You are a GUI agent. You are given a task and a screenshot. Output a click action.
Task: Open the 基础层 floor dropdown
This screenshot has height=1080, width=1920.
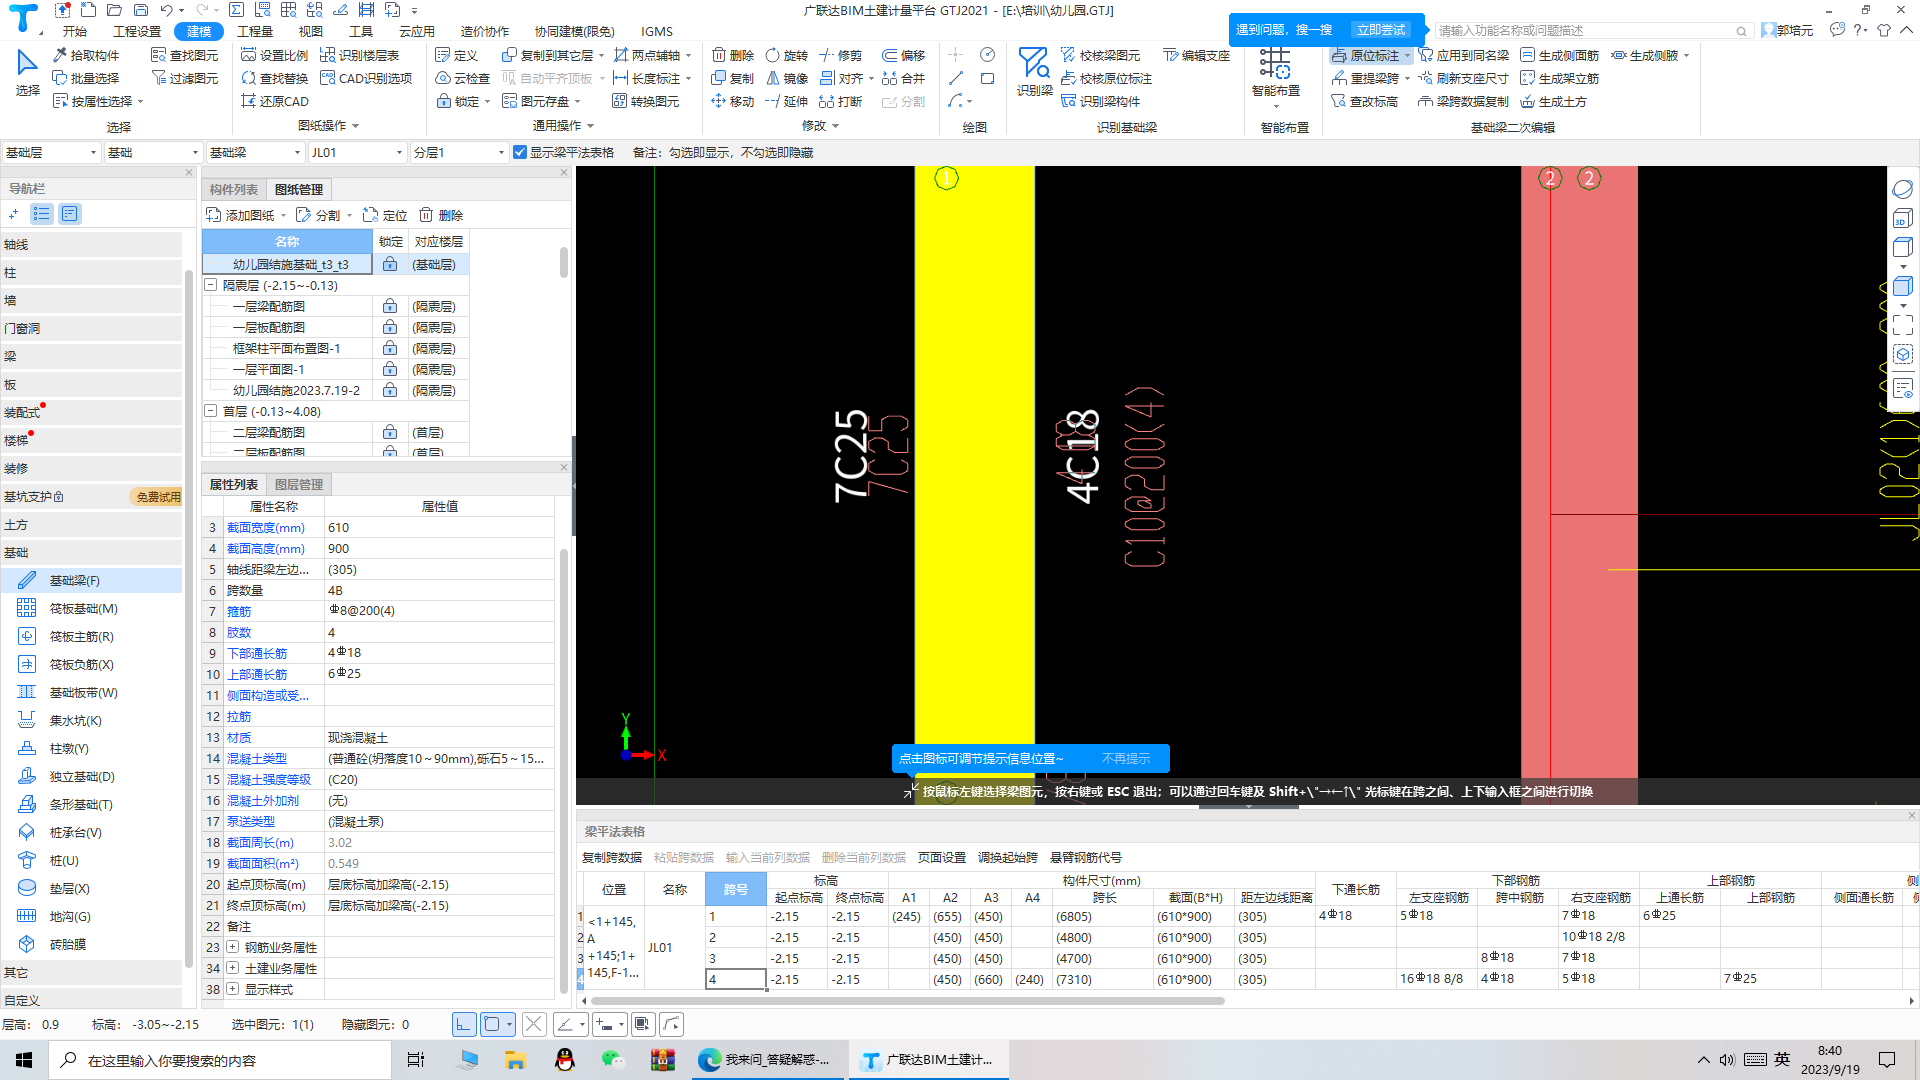(x=51, y=152)
